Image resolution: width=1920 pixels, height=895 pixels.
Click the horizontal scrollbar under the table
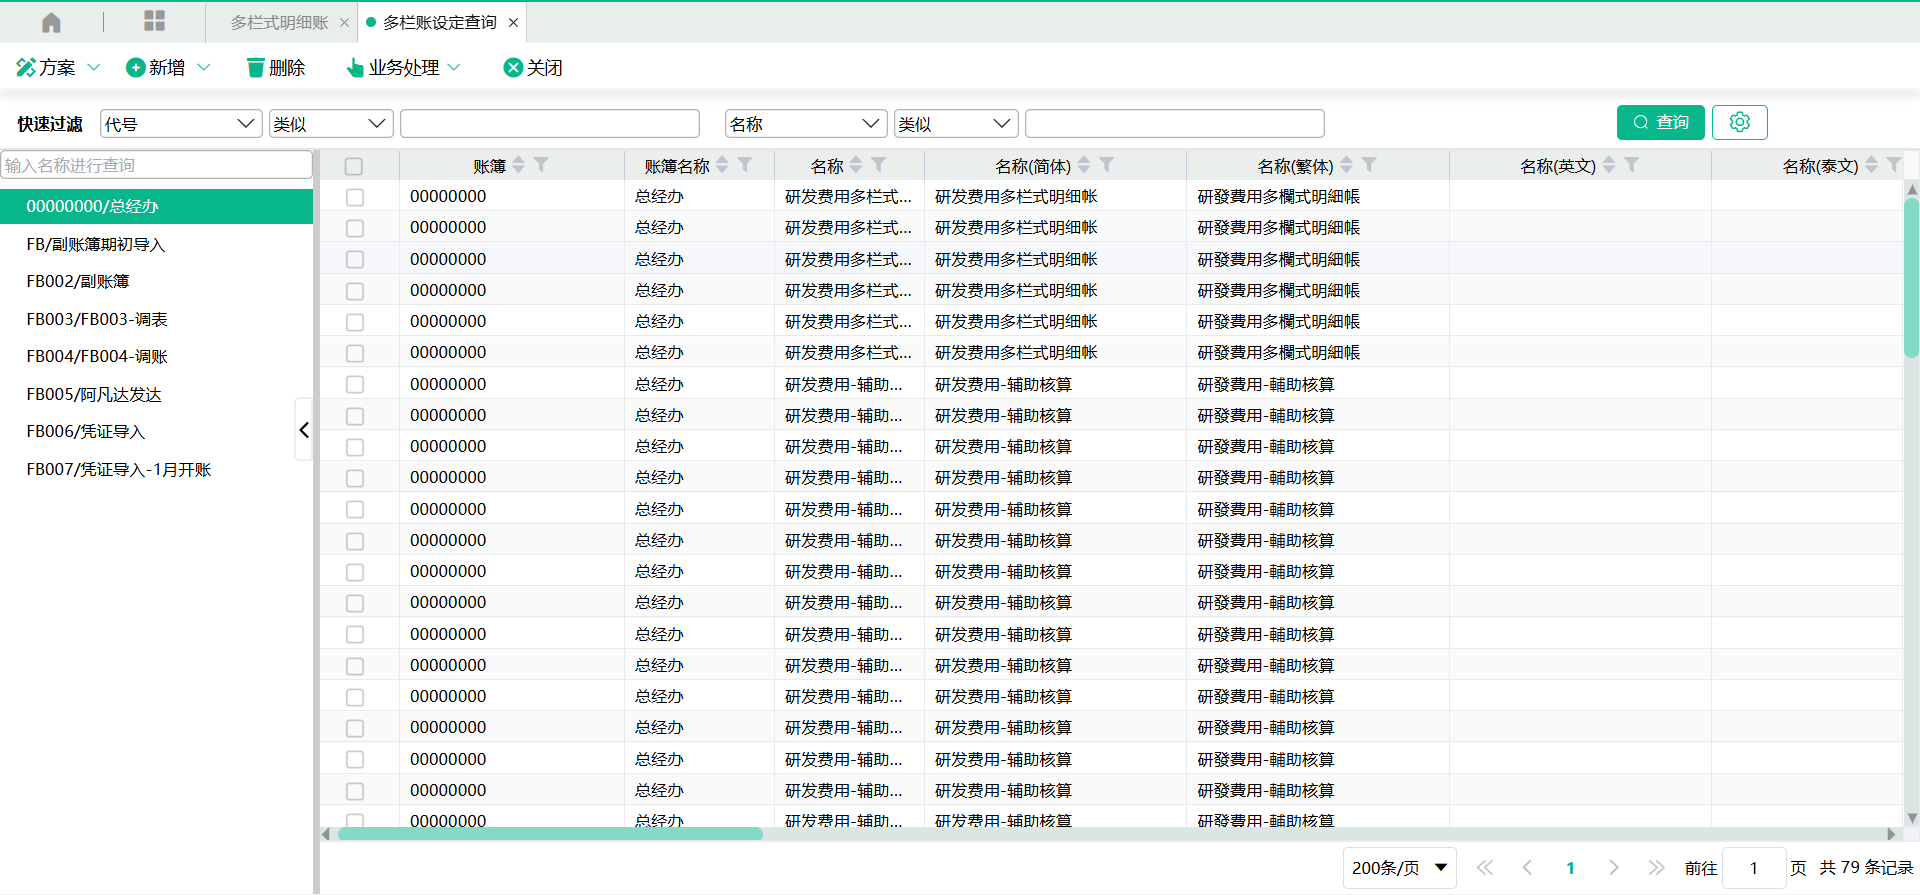click(550, 834)
